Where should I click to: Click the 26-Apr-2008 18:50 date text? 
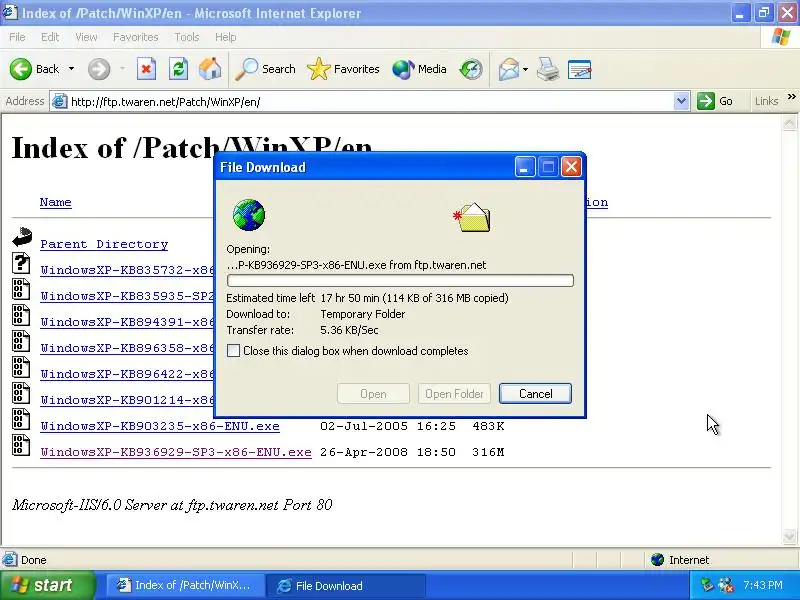point(388,452)
